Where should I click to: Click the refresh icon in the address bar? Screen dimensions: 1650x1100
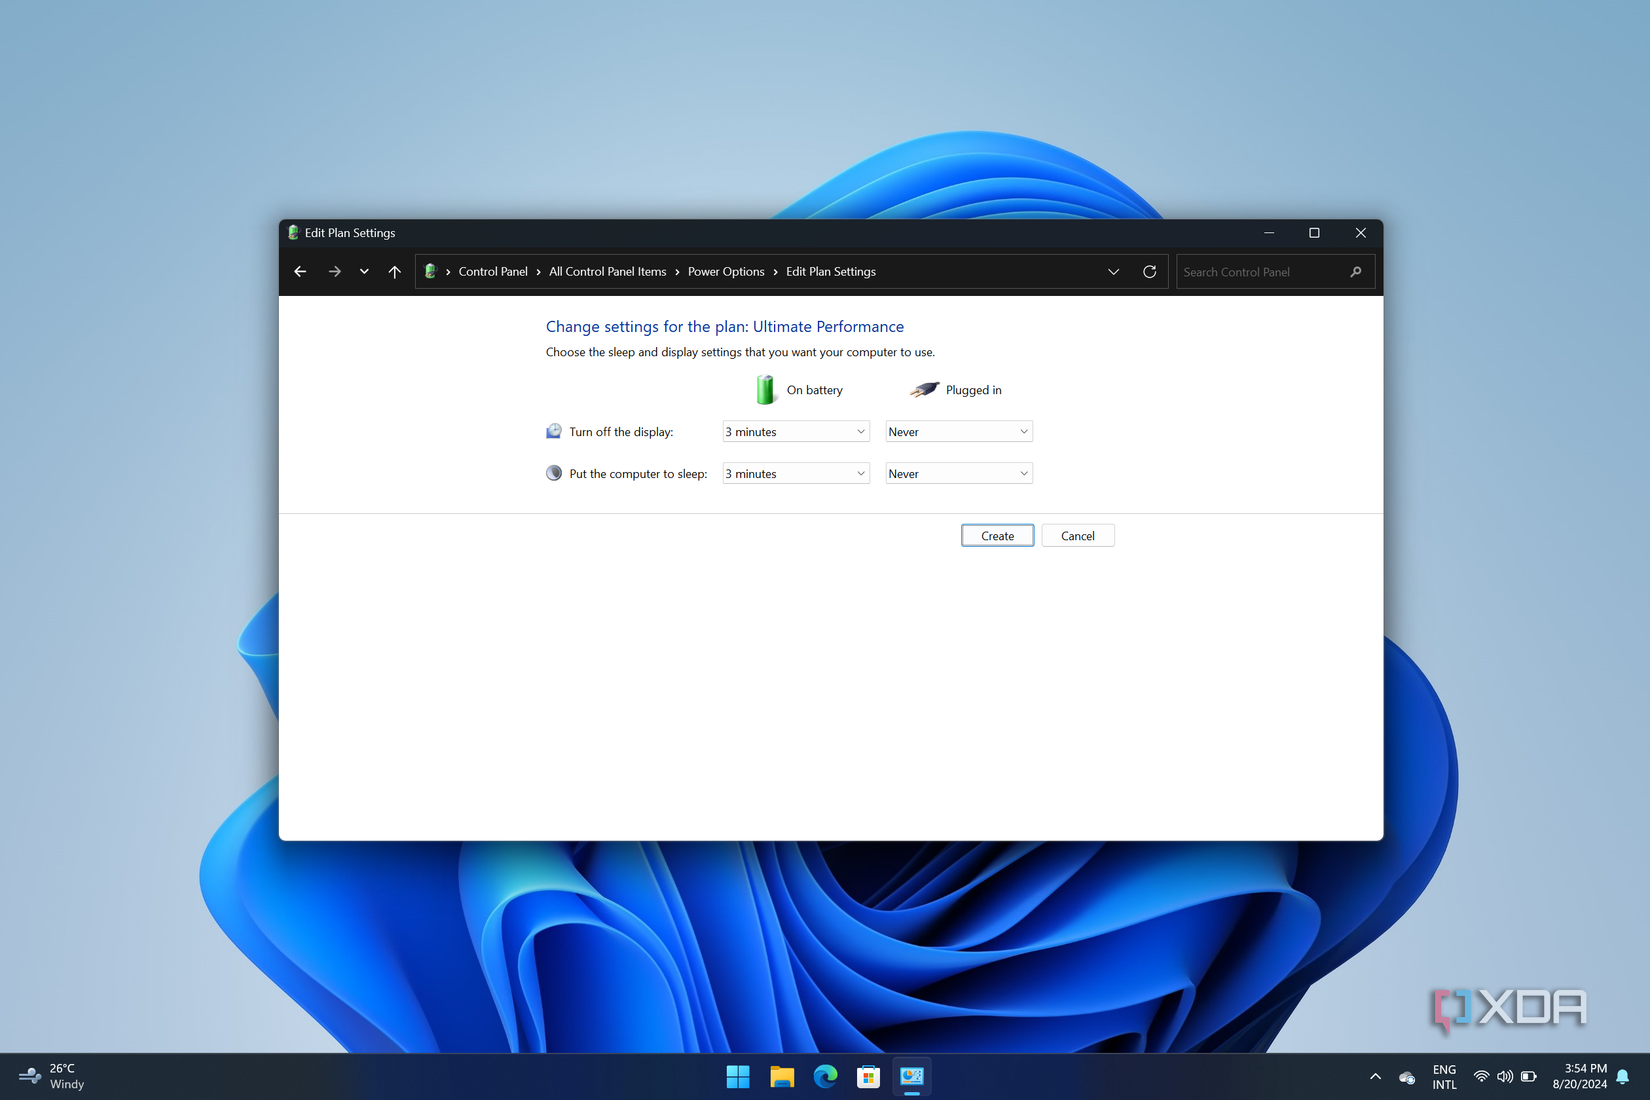[1150, 271]
